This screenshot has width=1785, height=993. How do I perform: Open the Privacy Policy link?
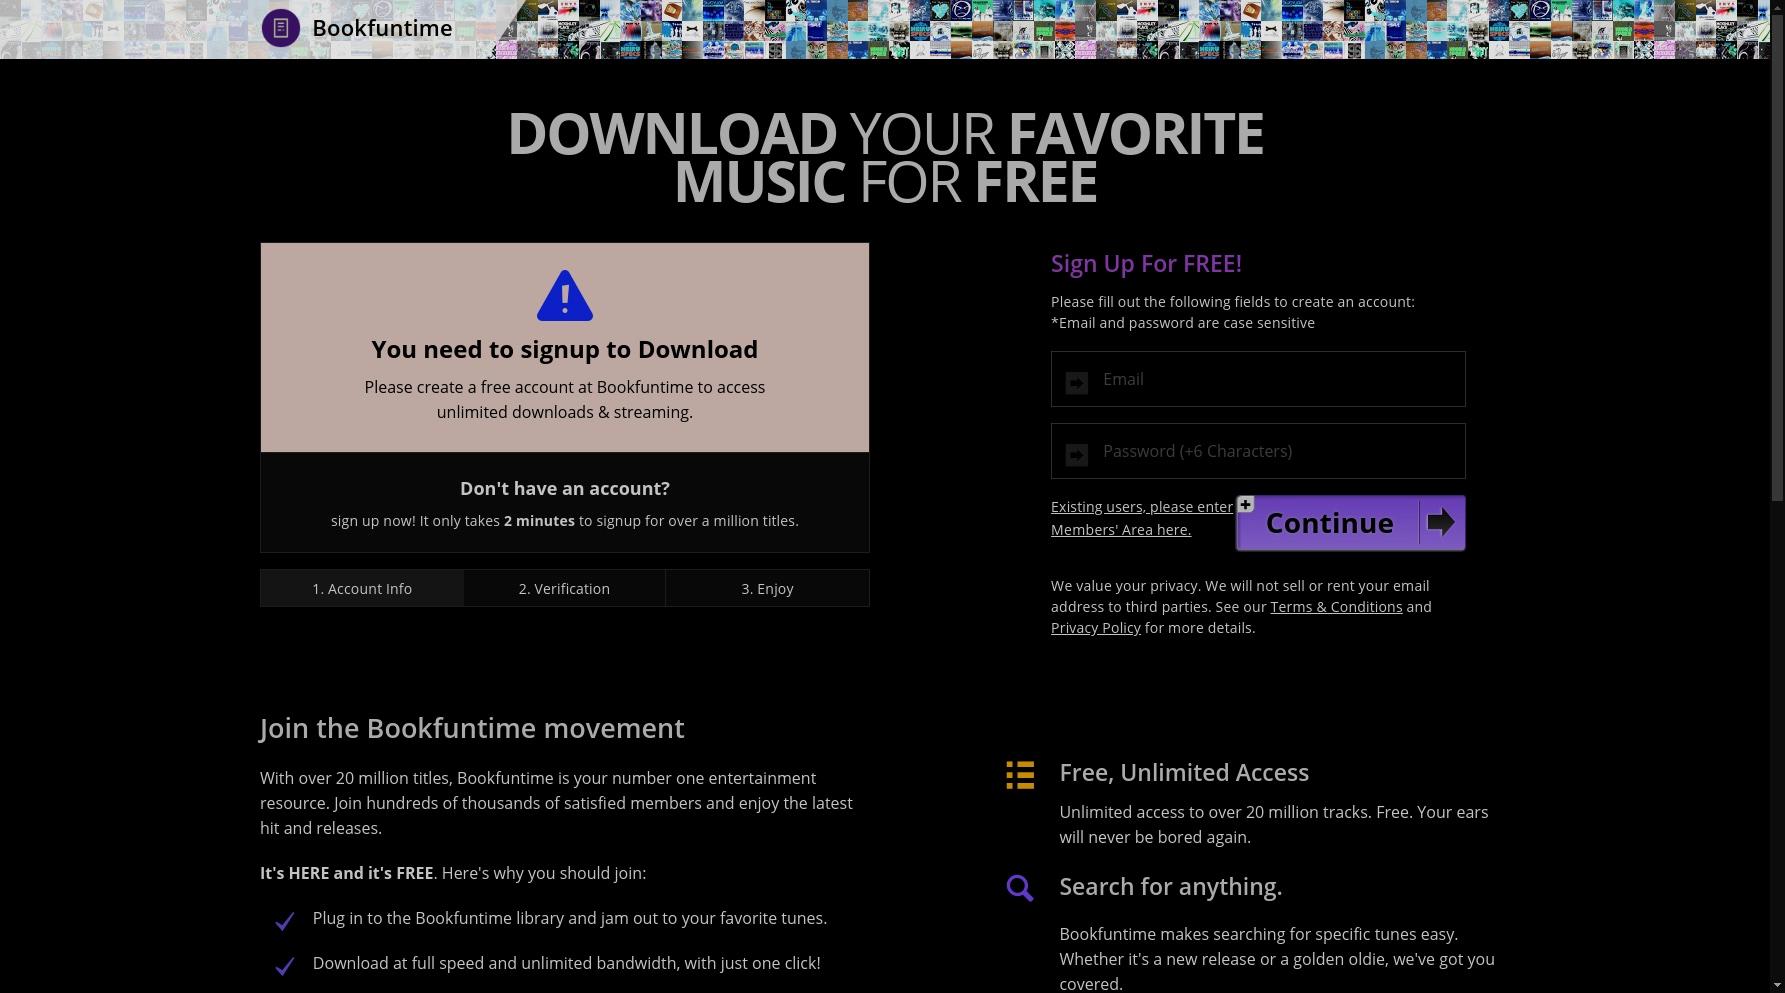(1095, 628)
